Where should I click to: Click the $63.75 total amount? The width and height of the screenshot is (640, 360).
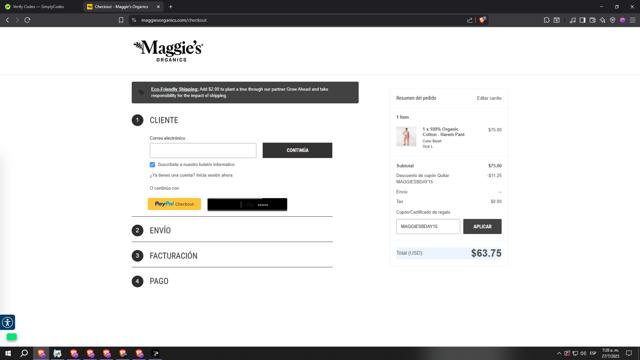486,253
